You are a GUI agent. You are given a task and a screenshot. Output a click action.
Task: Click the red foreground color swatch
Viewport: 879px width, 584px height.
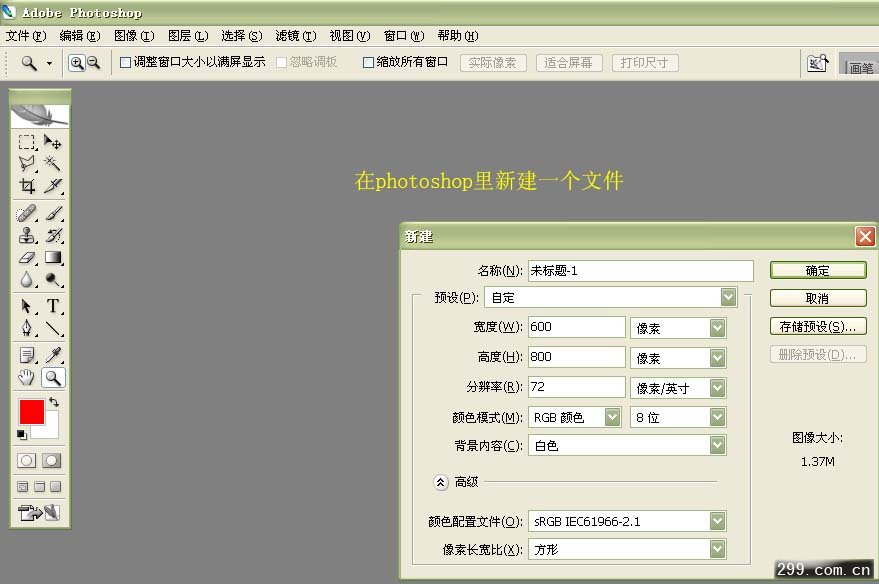(x=31, y=412)
